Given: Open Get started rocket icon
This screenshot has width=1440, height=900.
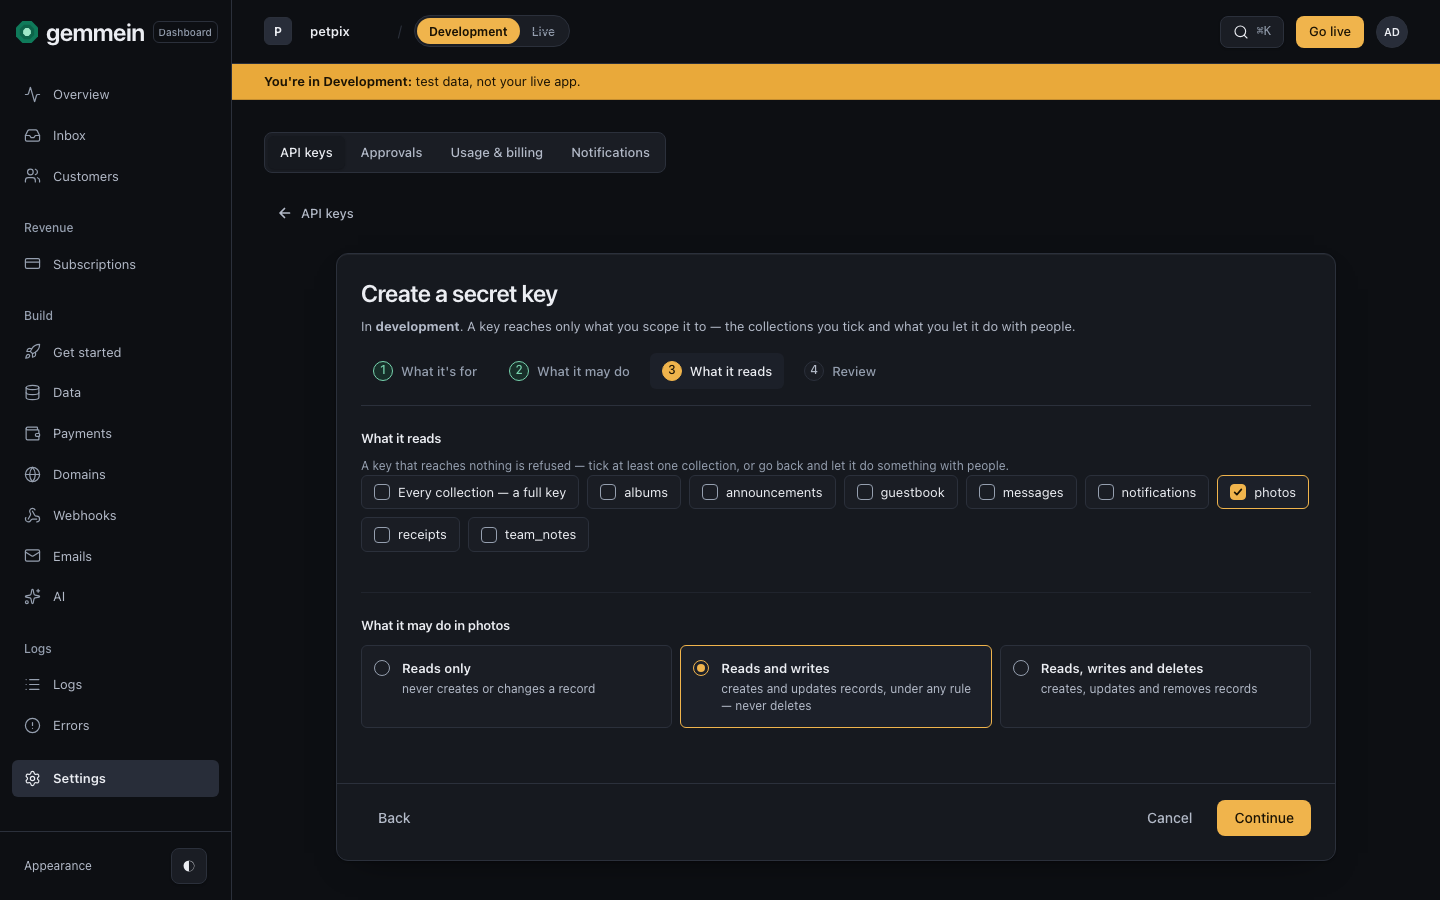Looking at the screenshot, I should 33,352.
